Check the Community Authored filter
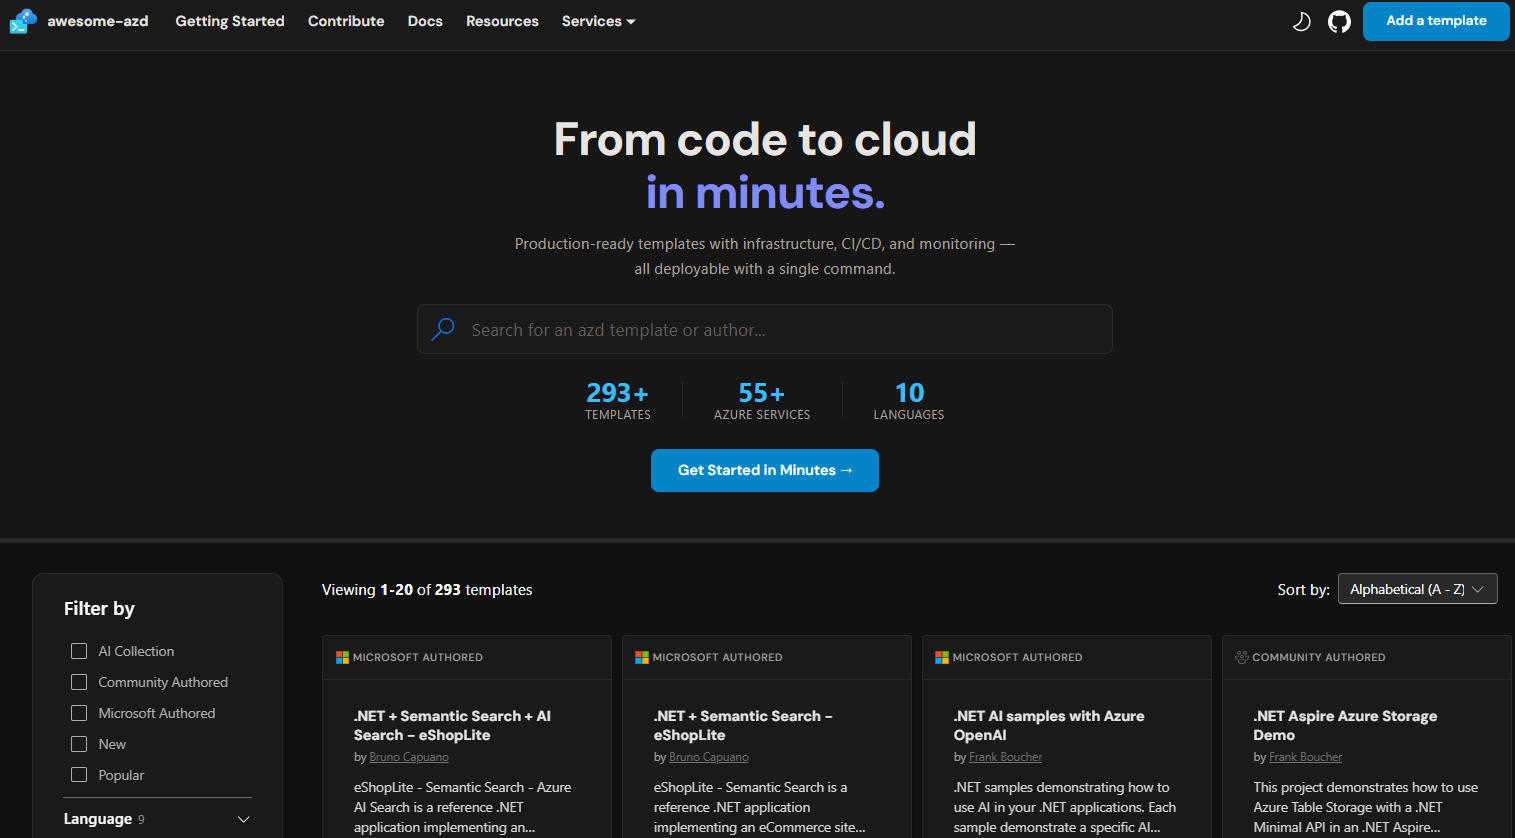The height and width of the screenshot is (838, 1515). pyautogui.click(x=79, y=682)
